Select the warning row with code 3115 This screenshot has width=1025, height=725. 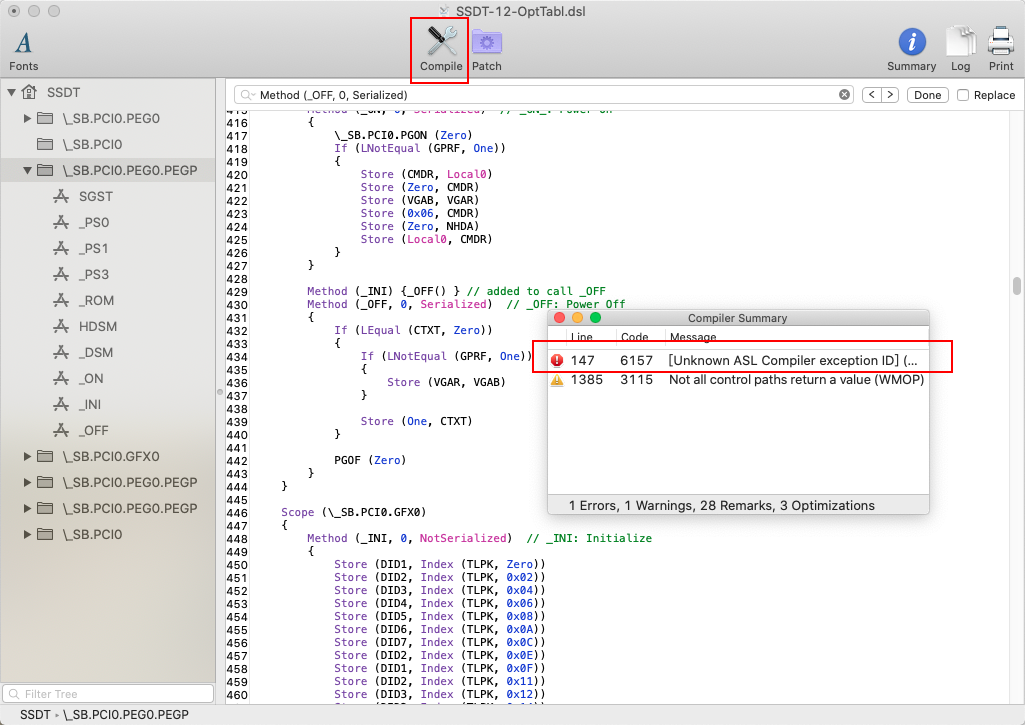coord(738,380)
